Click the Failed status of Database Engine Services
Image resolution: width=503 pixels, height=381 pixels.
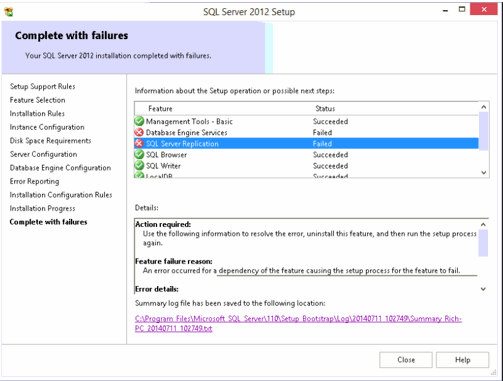pyautogui.click(x=322, y=132)
